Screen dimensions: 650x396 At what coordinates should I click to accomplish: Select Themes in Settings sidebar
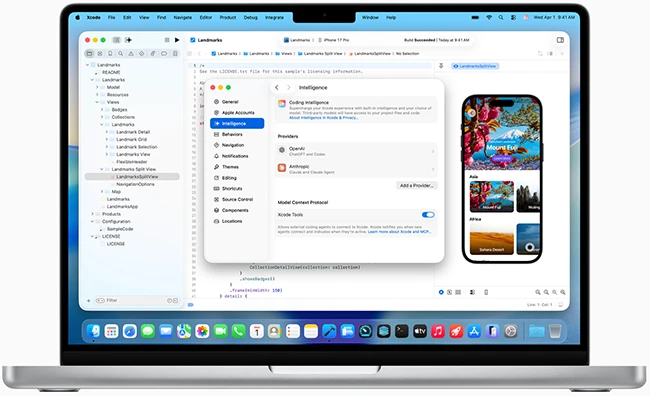[x=237, y=167]
